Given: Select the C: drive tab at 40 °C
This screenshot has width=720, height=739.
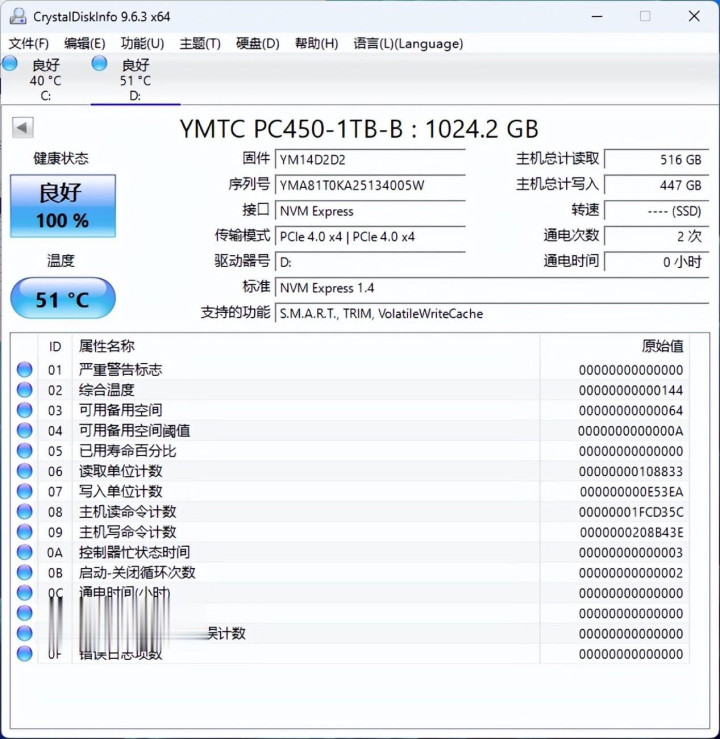Looking at the screenshot, I should (45, 79).
